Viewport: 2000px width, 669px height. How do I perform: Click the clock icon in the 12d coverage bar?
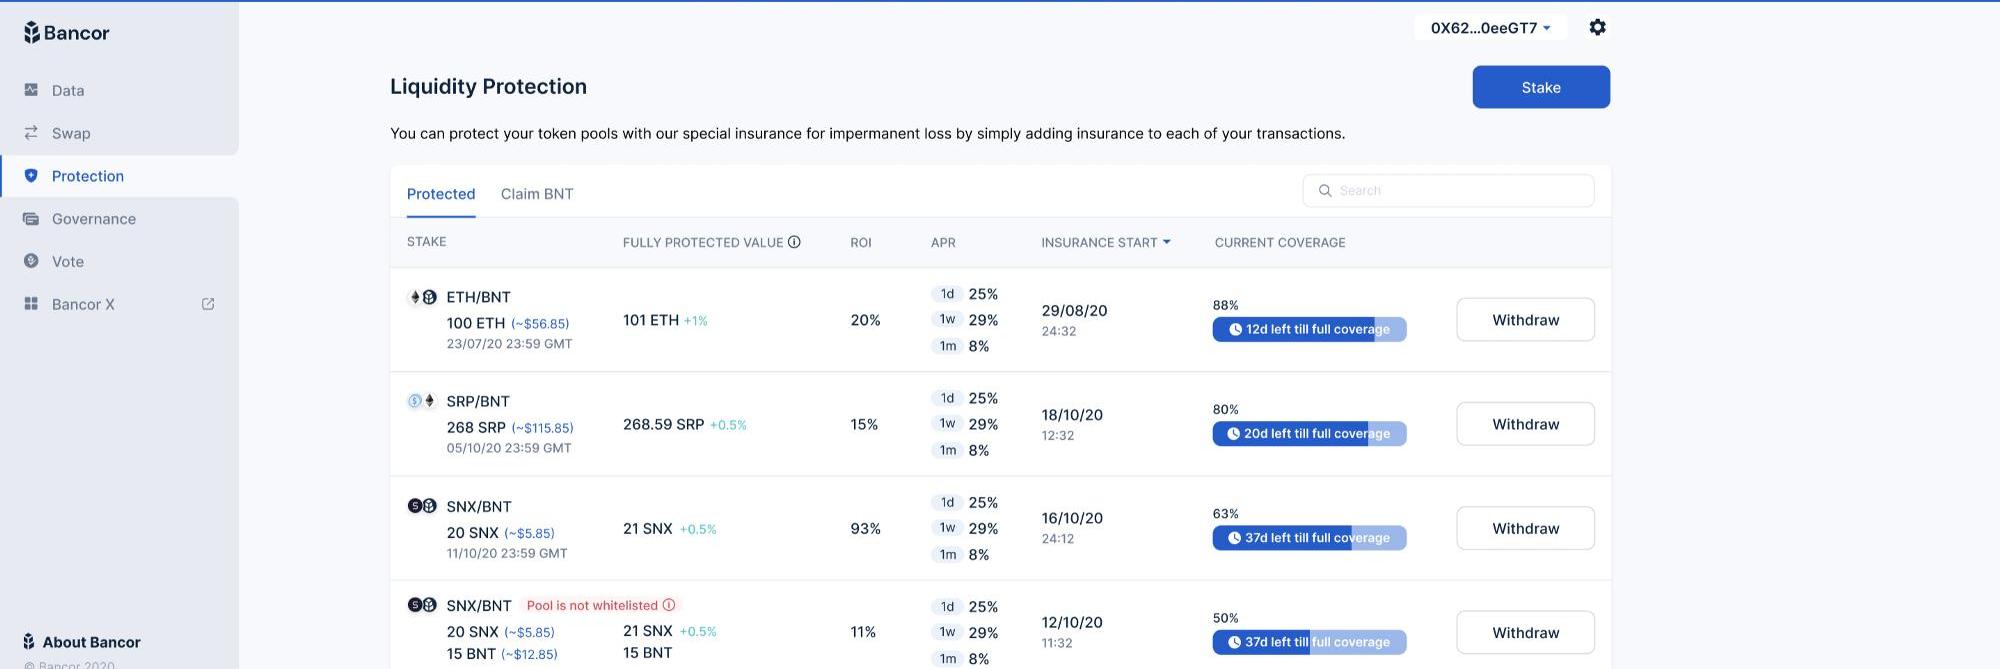pos(1235,329)
